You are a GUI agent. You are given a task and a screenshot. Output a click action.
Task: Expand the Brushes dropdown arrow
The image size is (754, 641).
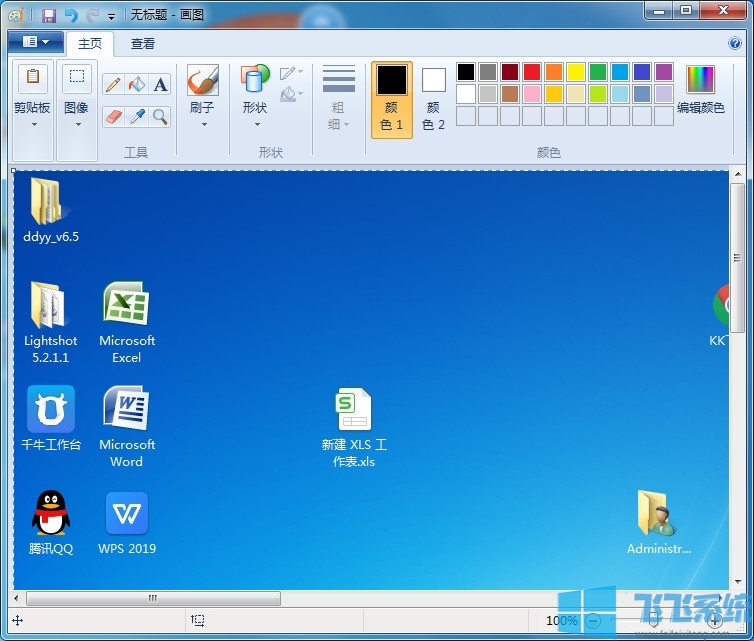(204, 125)
